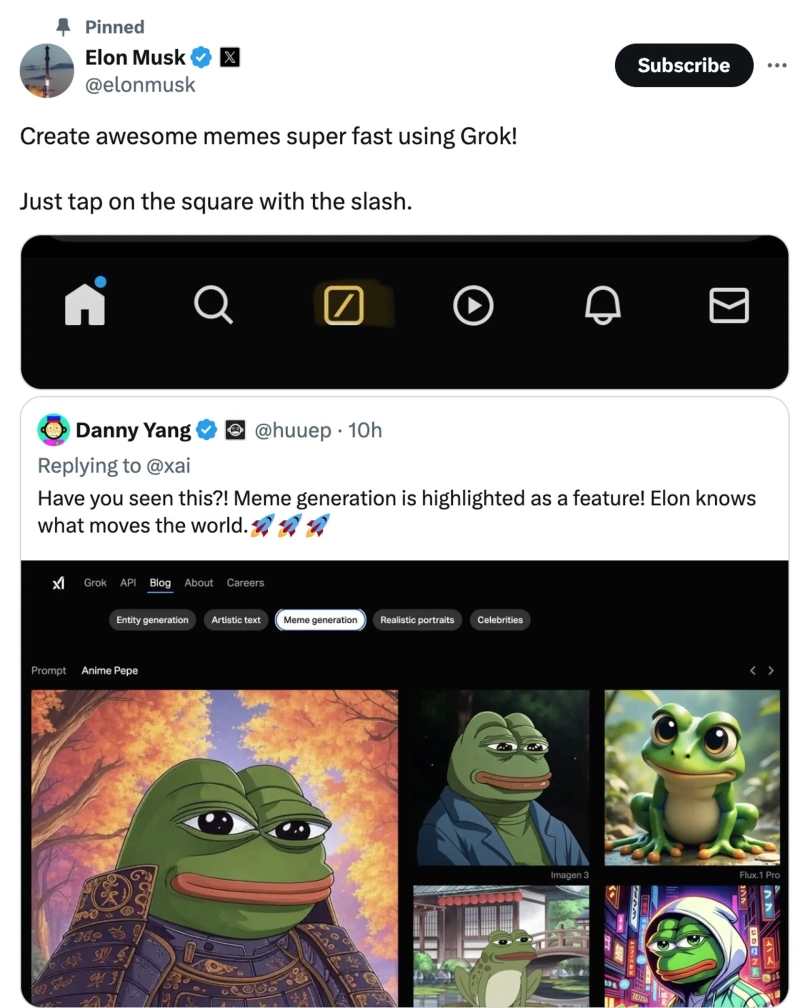This screenshot has width=800, height=1008.
Task: Choose the Realistic portraits pill
Action: 417,620
